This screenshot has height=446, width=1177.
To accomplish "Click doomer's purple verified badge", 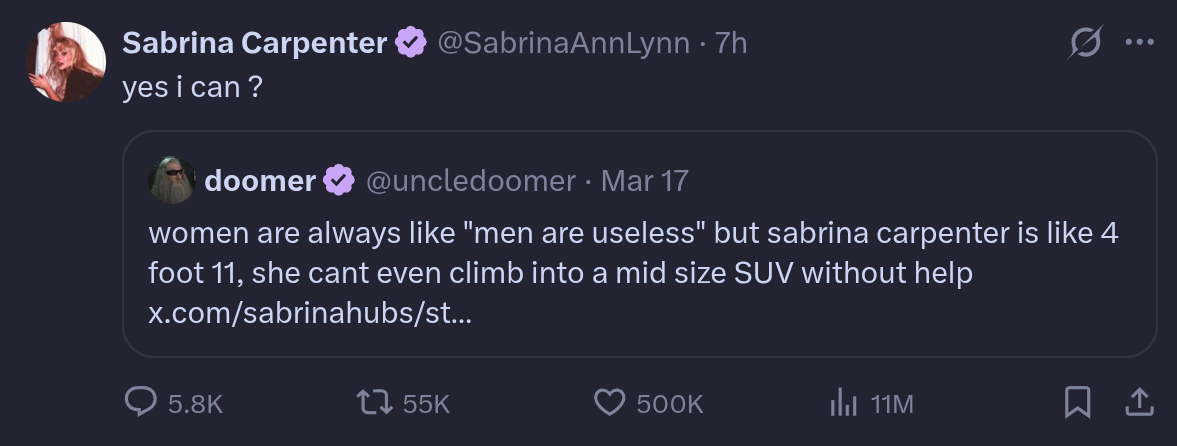I will [339, 181].
